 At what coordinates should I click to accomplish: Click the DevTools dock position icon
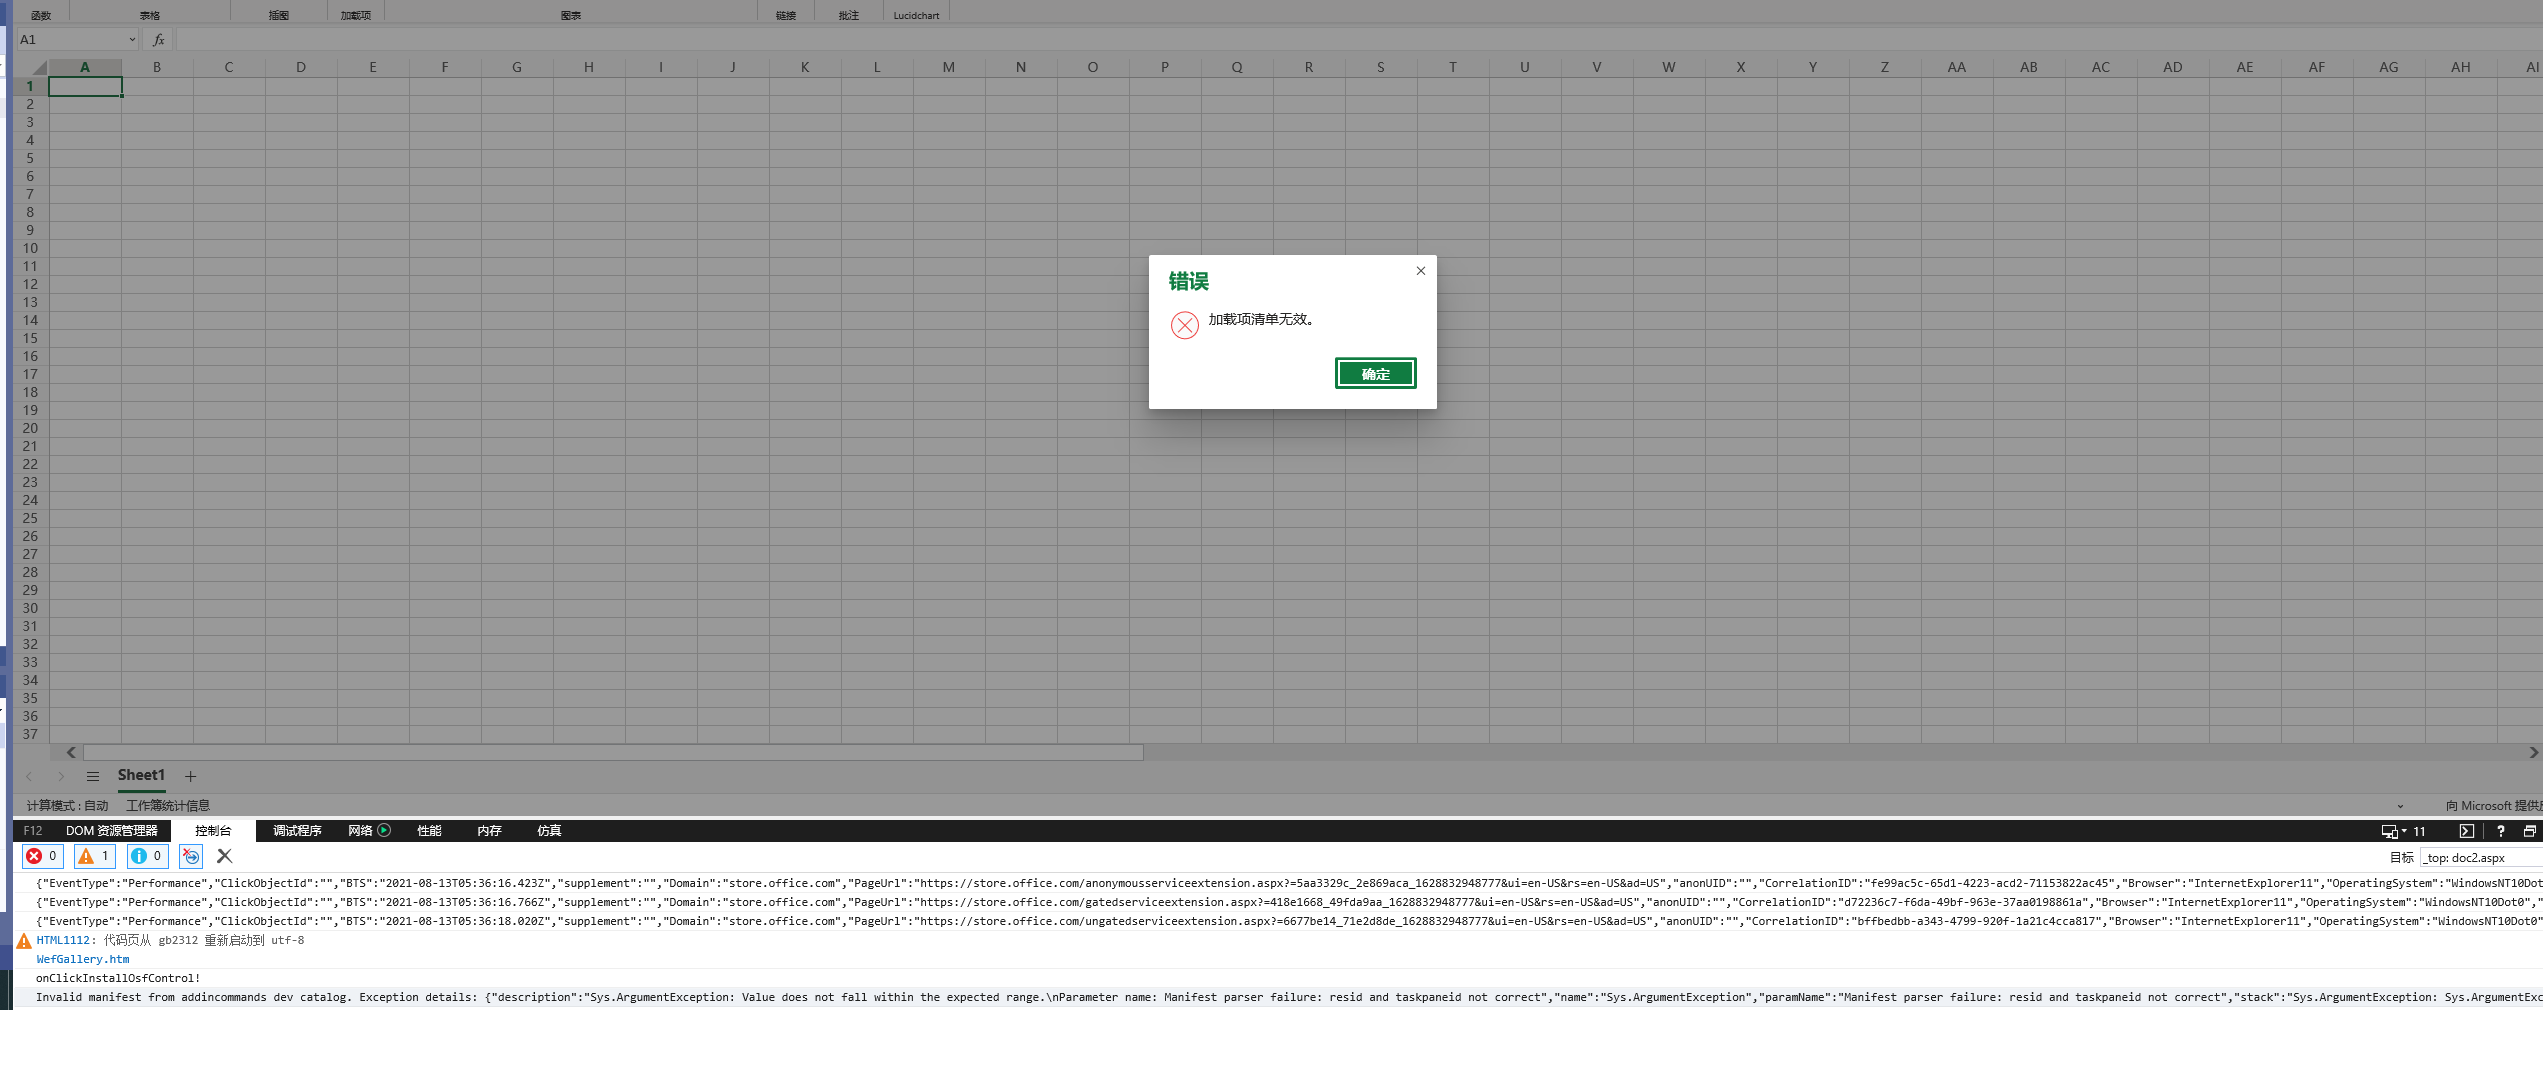[2531, 831]
